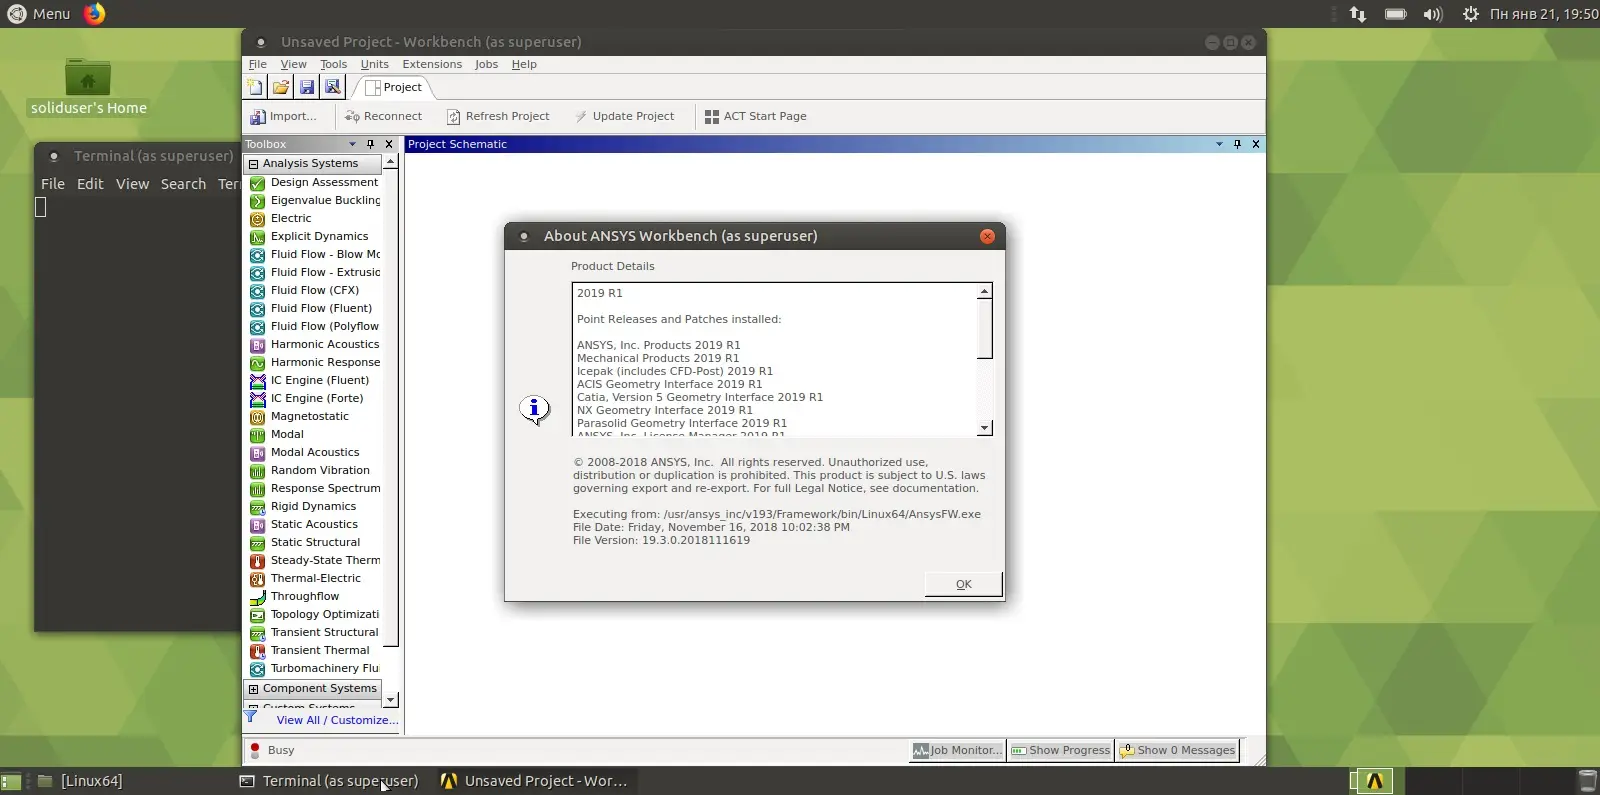
Task: Launch Firefox from the top panel
Action: click(94, 14)
